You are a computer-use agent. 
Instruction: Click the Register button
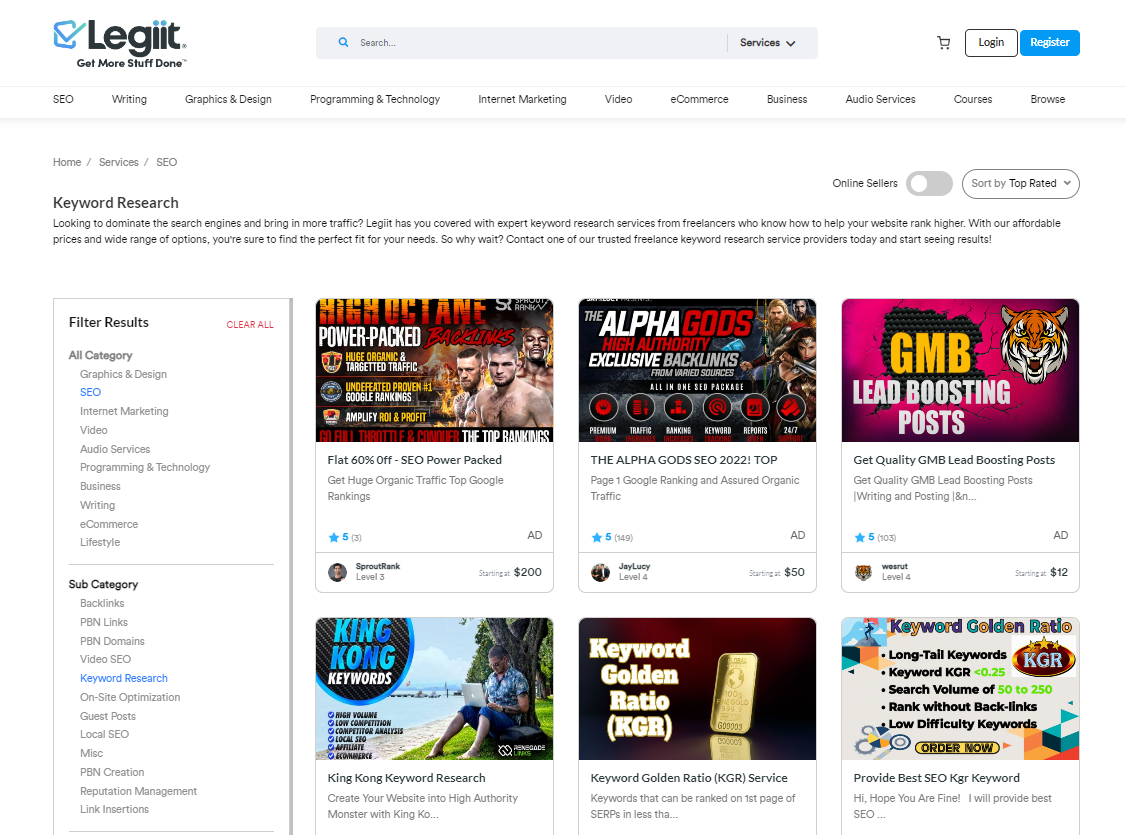[x=1050, y=42]
